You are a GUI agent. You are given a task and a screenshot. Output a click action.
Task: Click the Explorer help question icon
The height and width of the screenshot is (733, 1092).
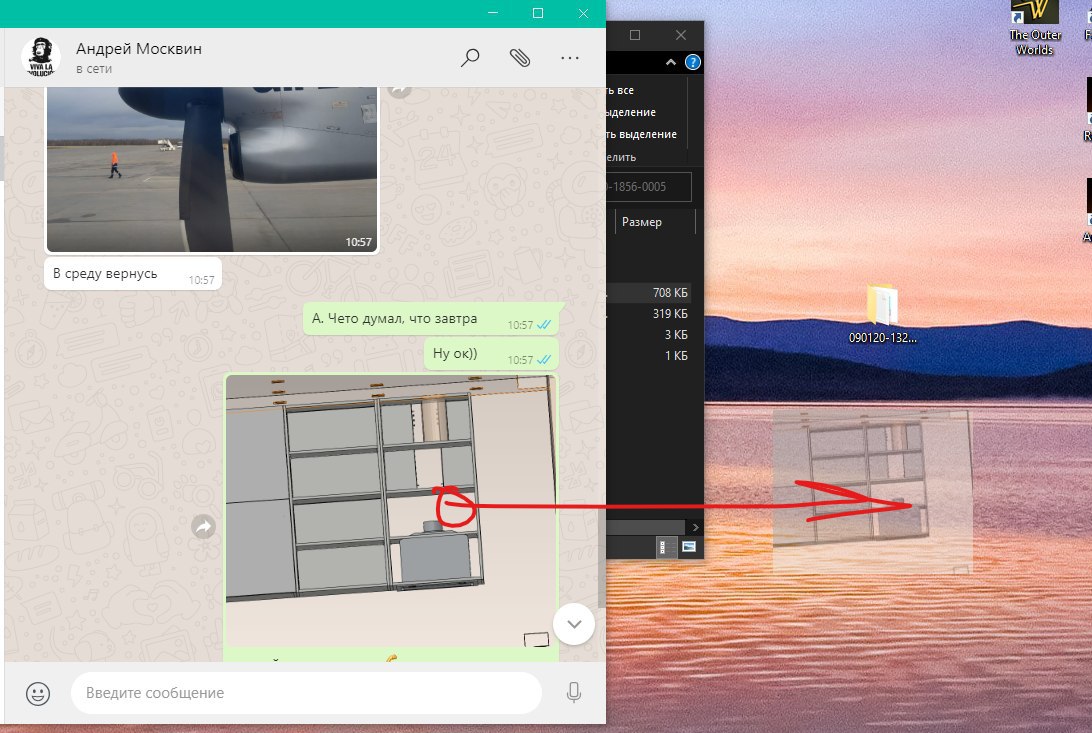click(693, 62)
